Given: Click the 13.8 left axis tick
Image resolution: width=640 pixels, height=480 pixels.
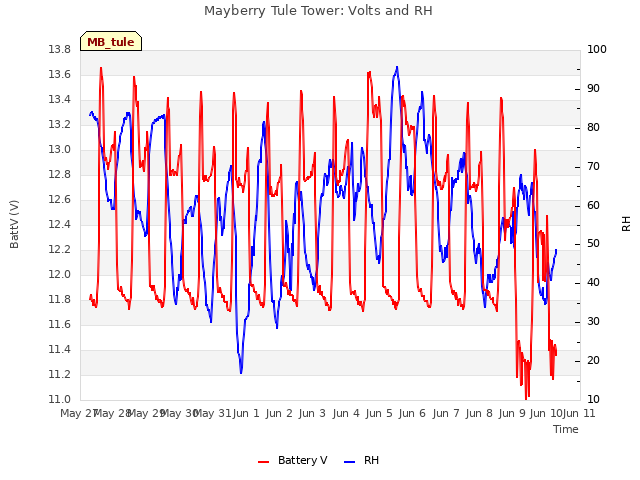Looking at the screenshot, I should tap(60, 49).
